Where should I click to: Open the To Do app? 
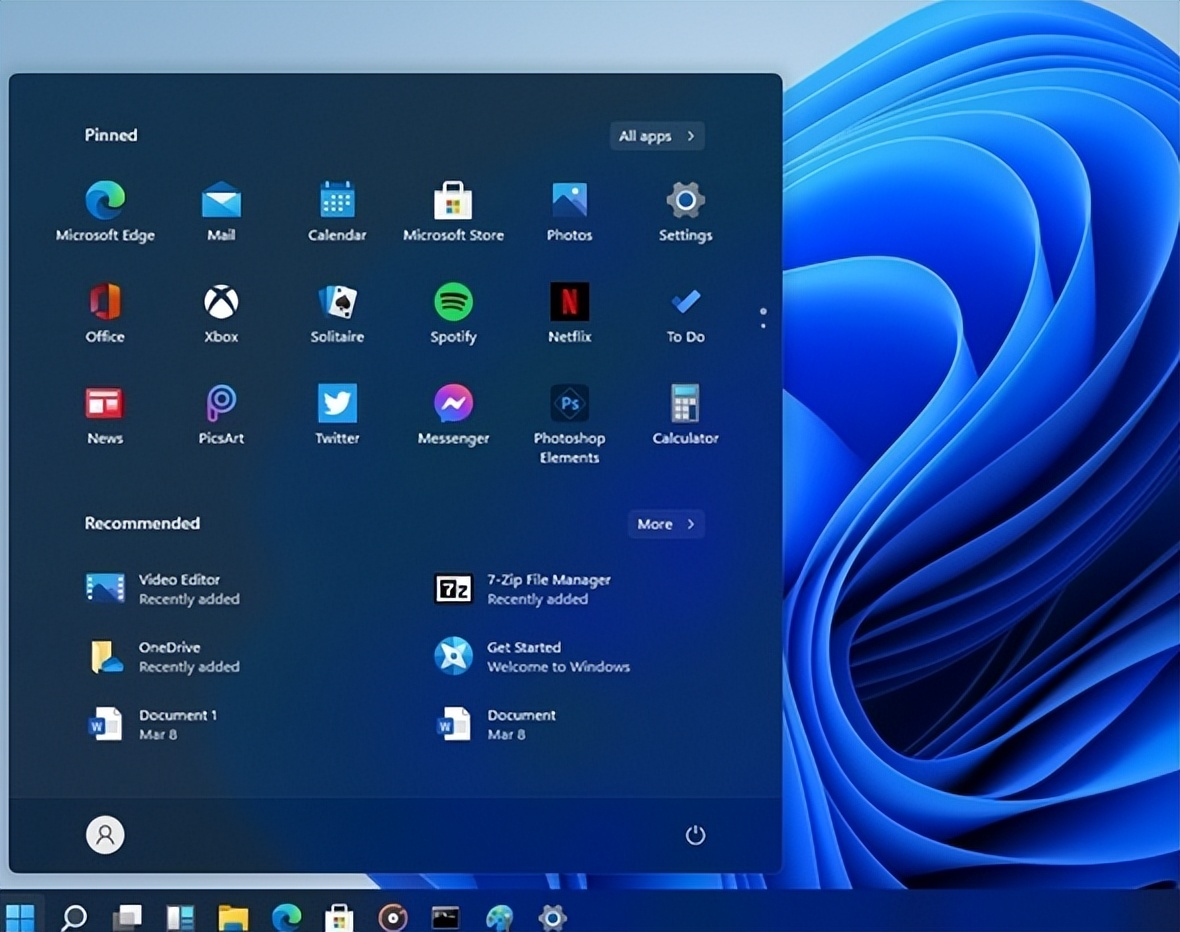685,303
